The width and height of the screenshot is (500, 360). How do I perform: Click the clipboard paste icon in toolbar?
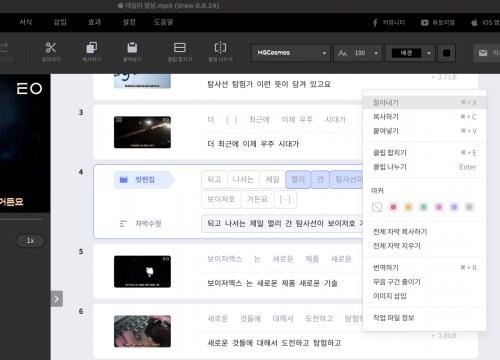click(132, 48)
